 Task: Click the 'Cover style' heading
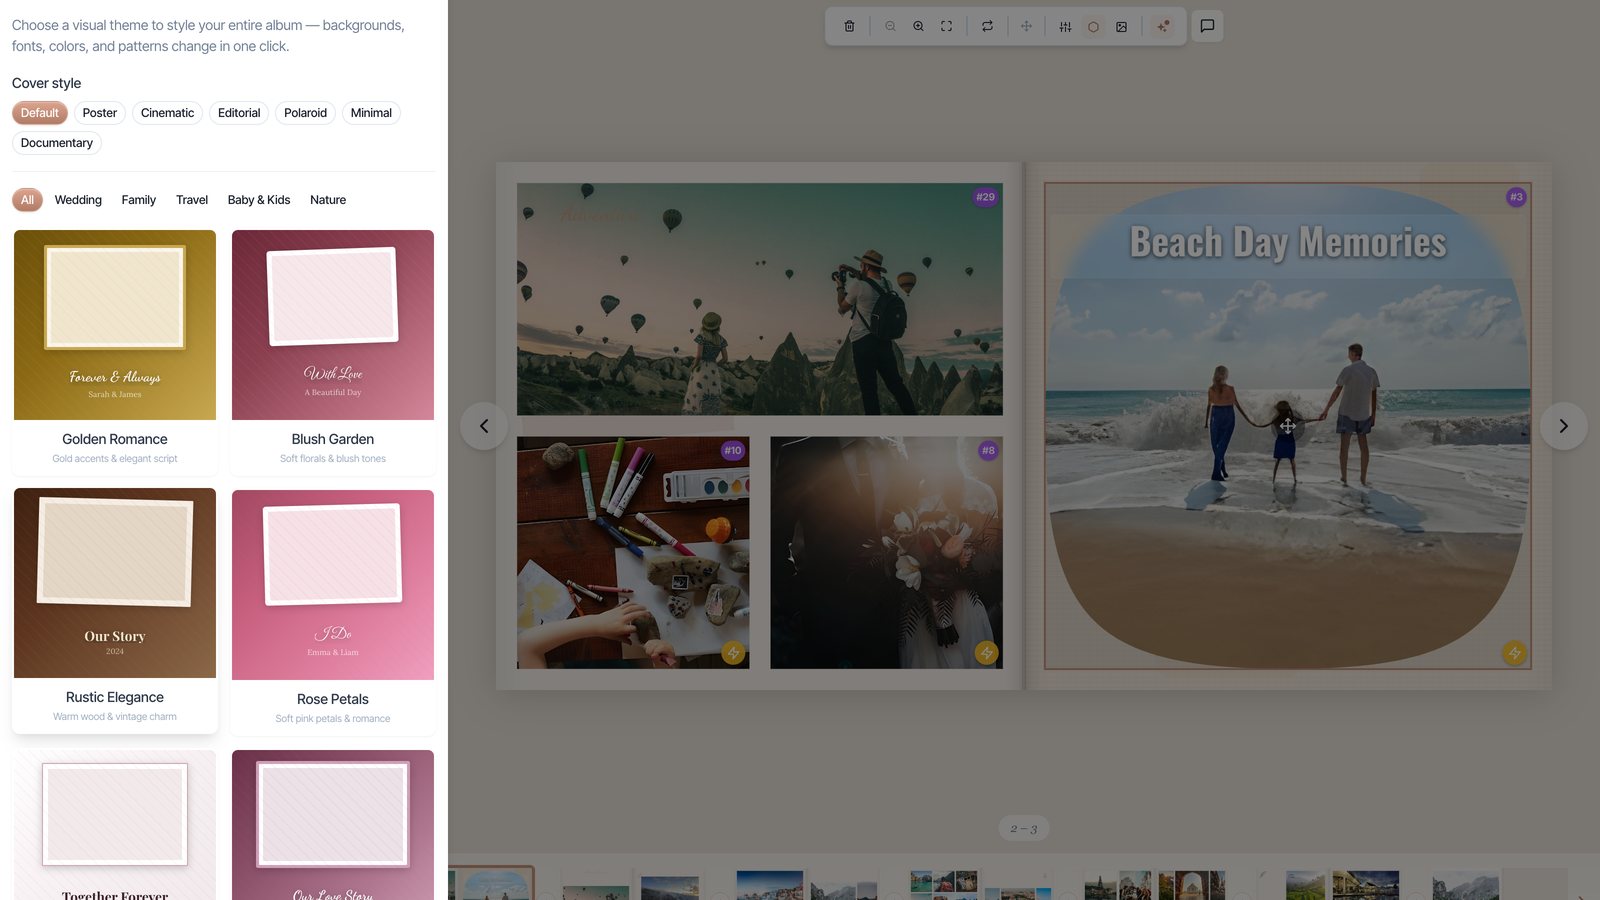pos(46,83)
